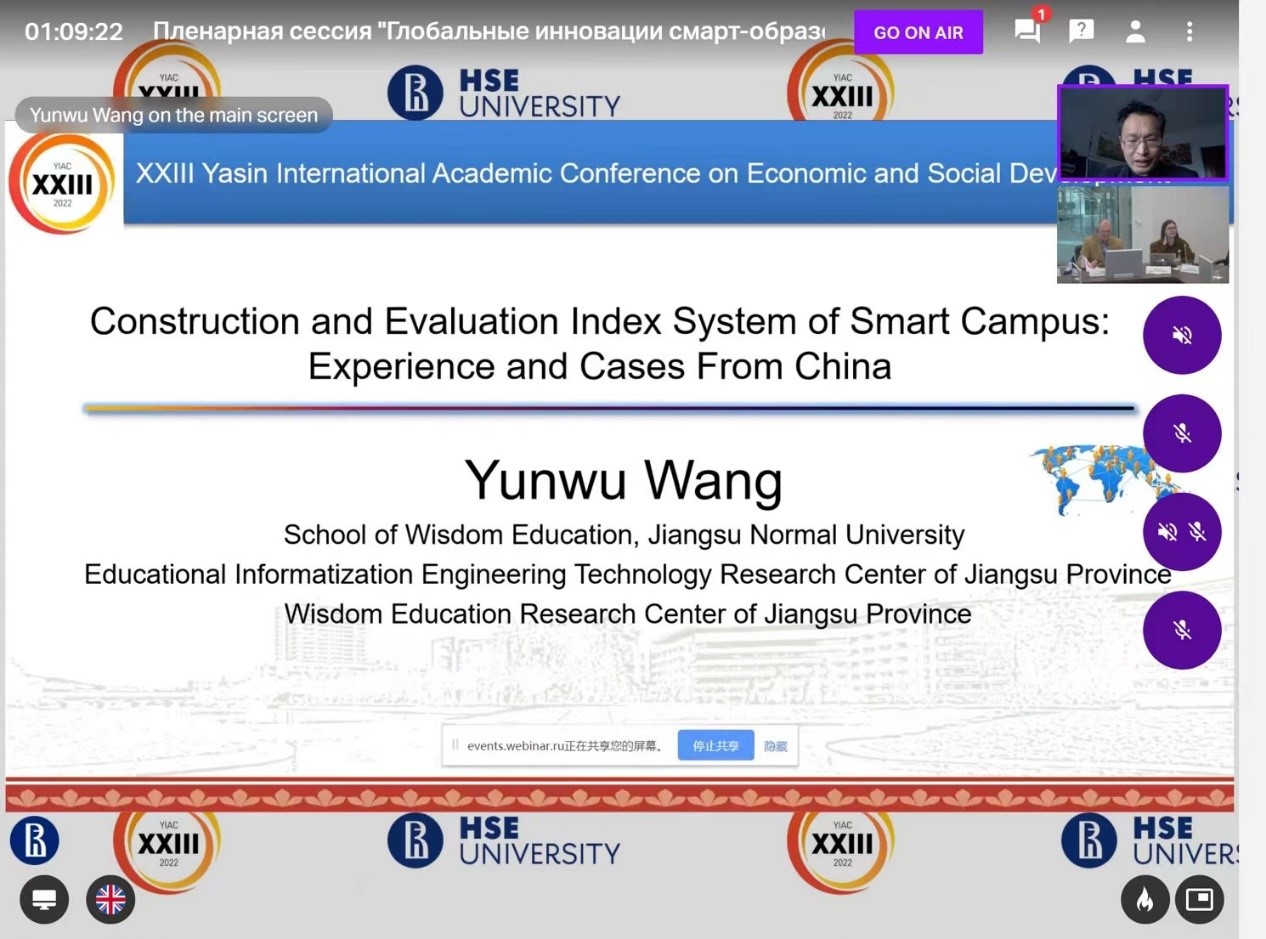Viewport: 1266px width, 939px height.
Task: Open language selector with UK flag
Action: coord(110,899)
